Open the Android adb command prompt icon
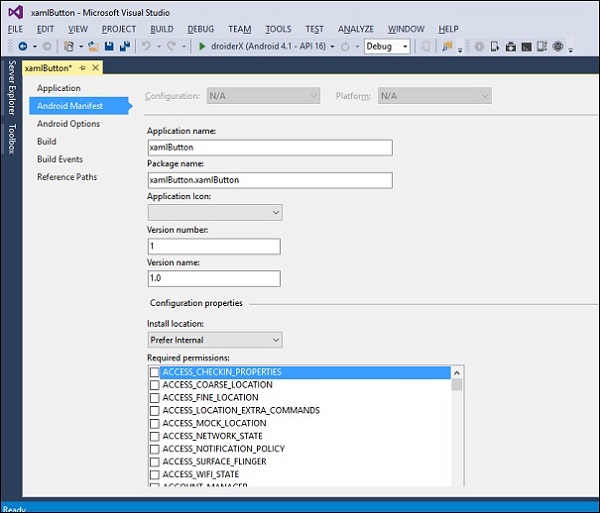Screen dimensions: 600x513 (527, 47)
